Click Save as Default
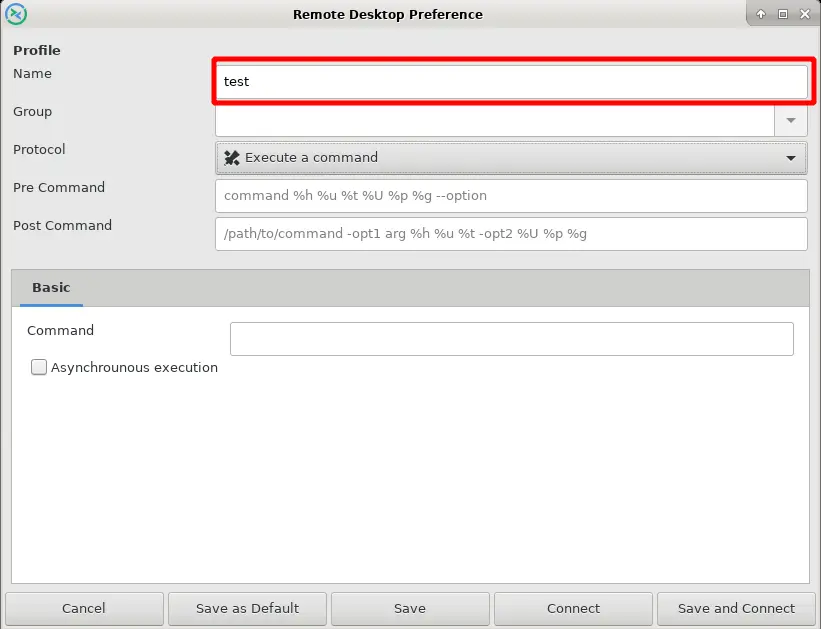Image resolution: width=821 pixels, height=629 pixels. (247, 608)
